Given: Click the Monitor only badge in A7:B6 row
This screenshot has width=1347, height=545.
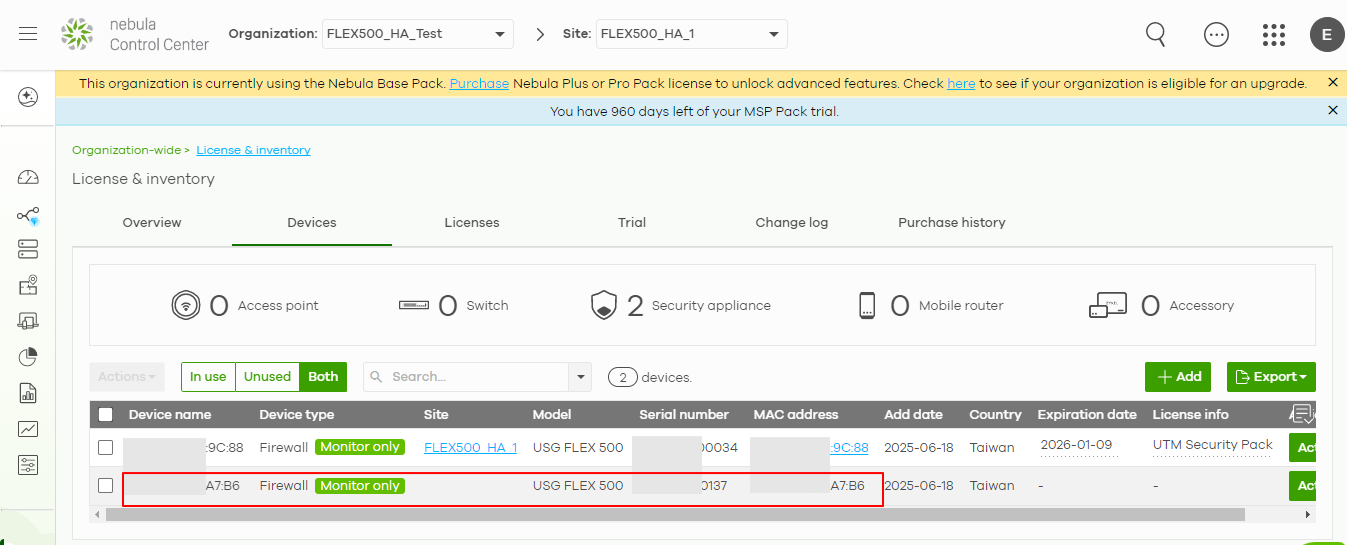Looking at the screenshot, I should tap(360, 486).
